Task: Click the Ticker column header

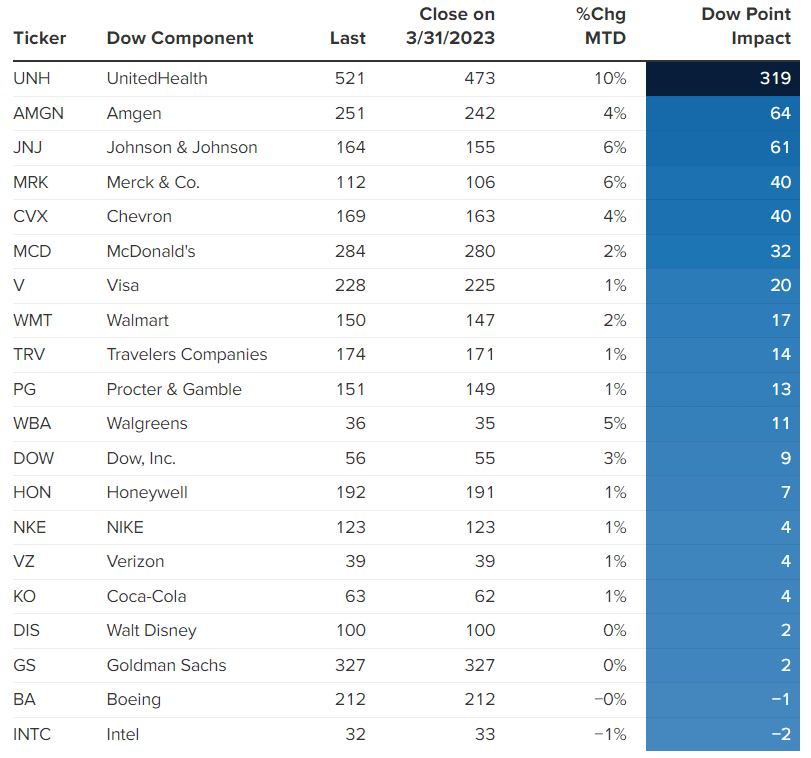Action: point(40,38)
